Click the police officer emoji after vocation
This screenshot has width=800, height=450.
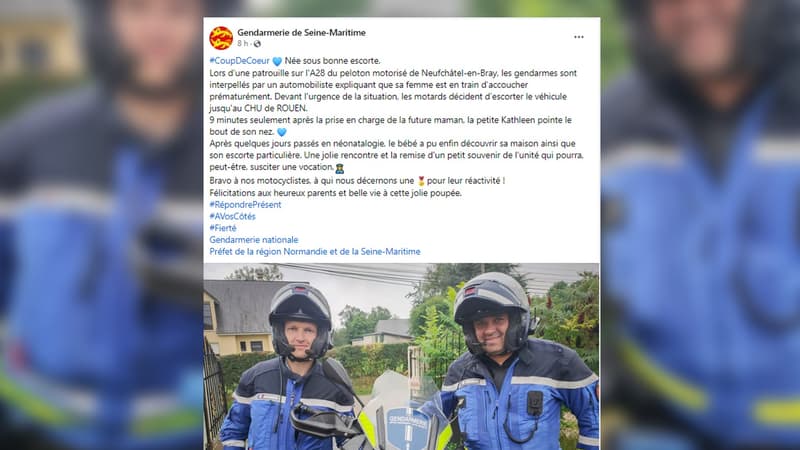point(339,168)
